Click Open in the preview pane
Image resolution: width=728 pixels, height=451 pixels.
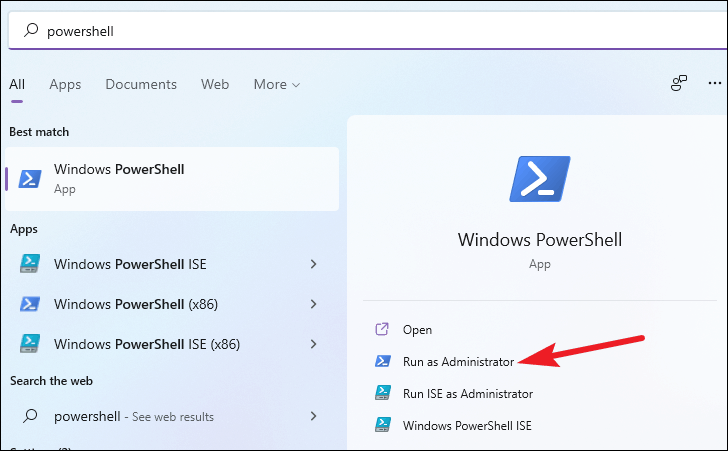[x=417, y=330]
